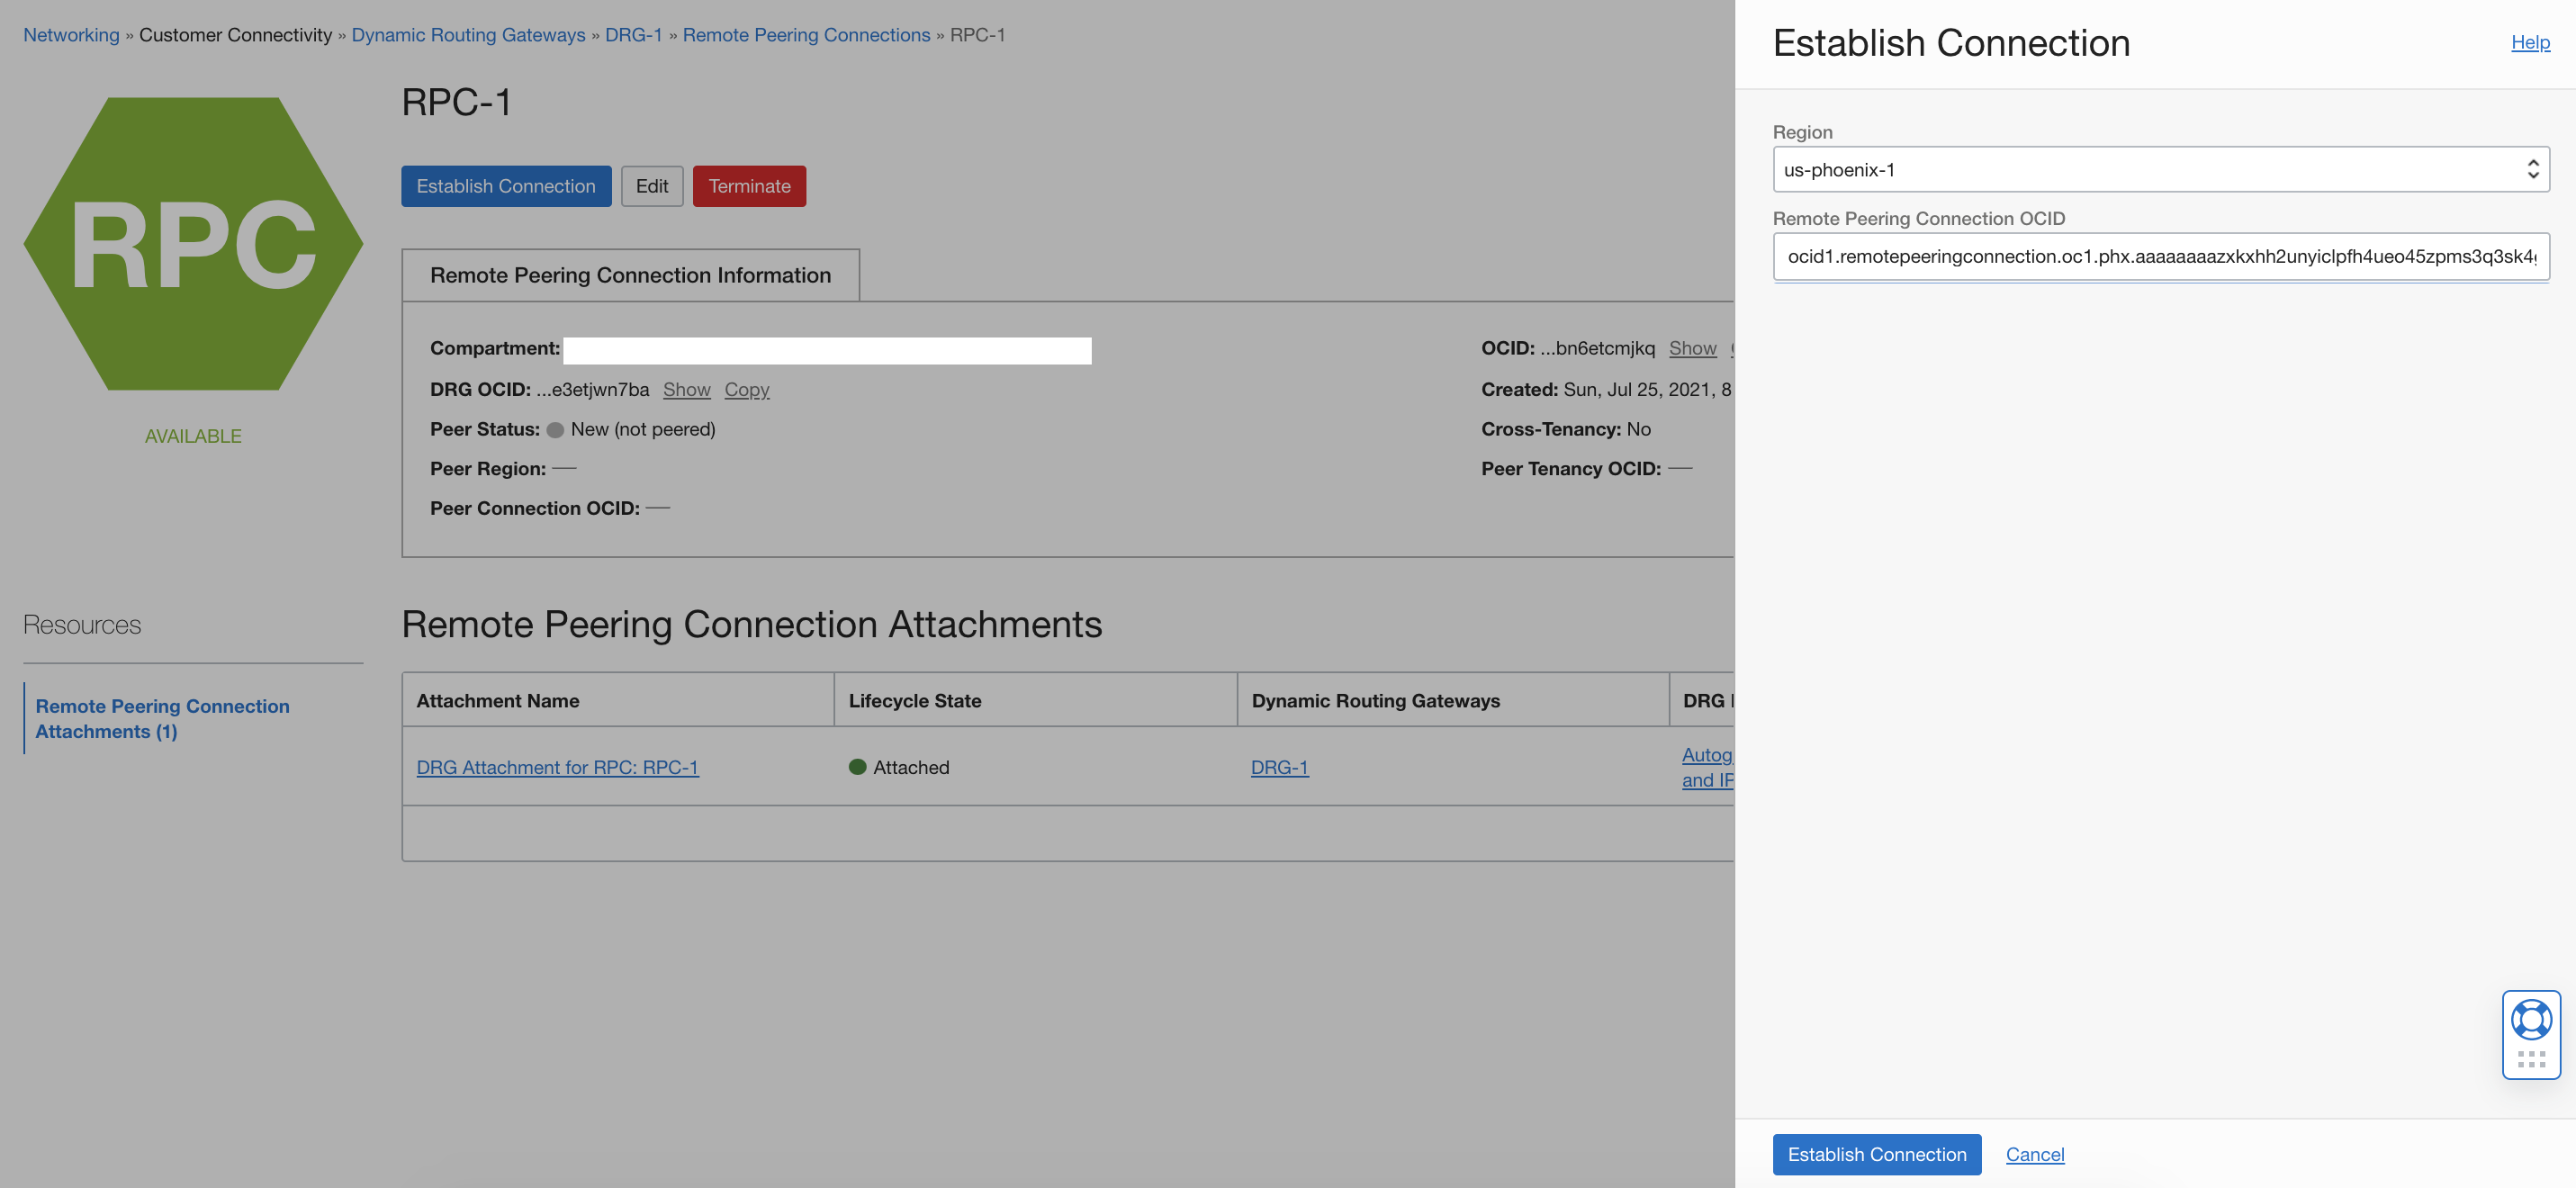This screenshot has height=1188, width=2576.
Task: Open the Region dropdown showing us-phoenix-1
Action: (x=2160, y=169)
